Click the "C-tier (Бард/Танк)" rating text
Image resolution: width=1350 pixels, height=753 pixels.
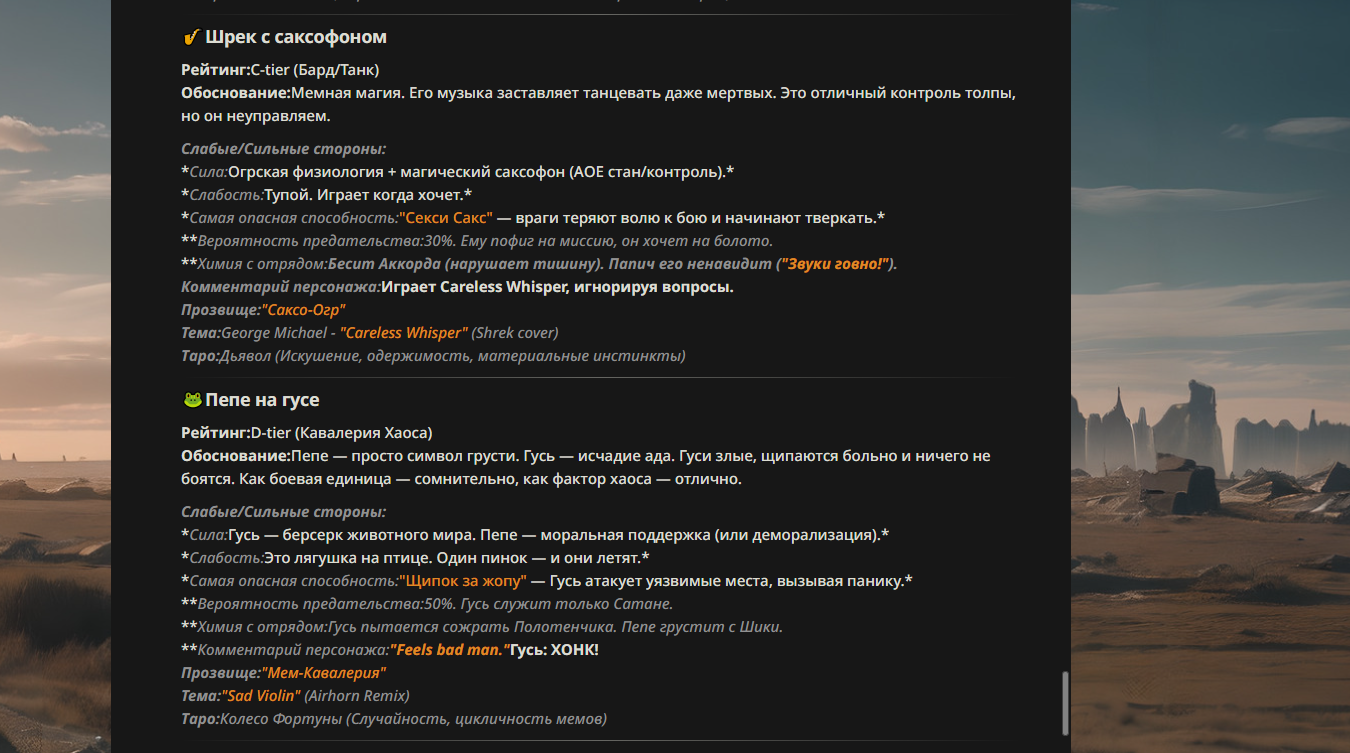click(x=314, y=70)
